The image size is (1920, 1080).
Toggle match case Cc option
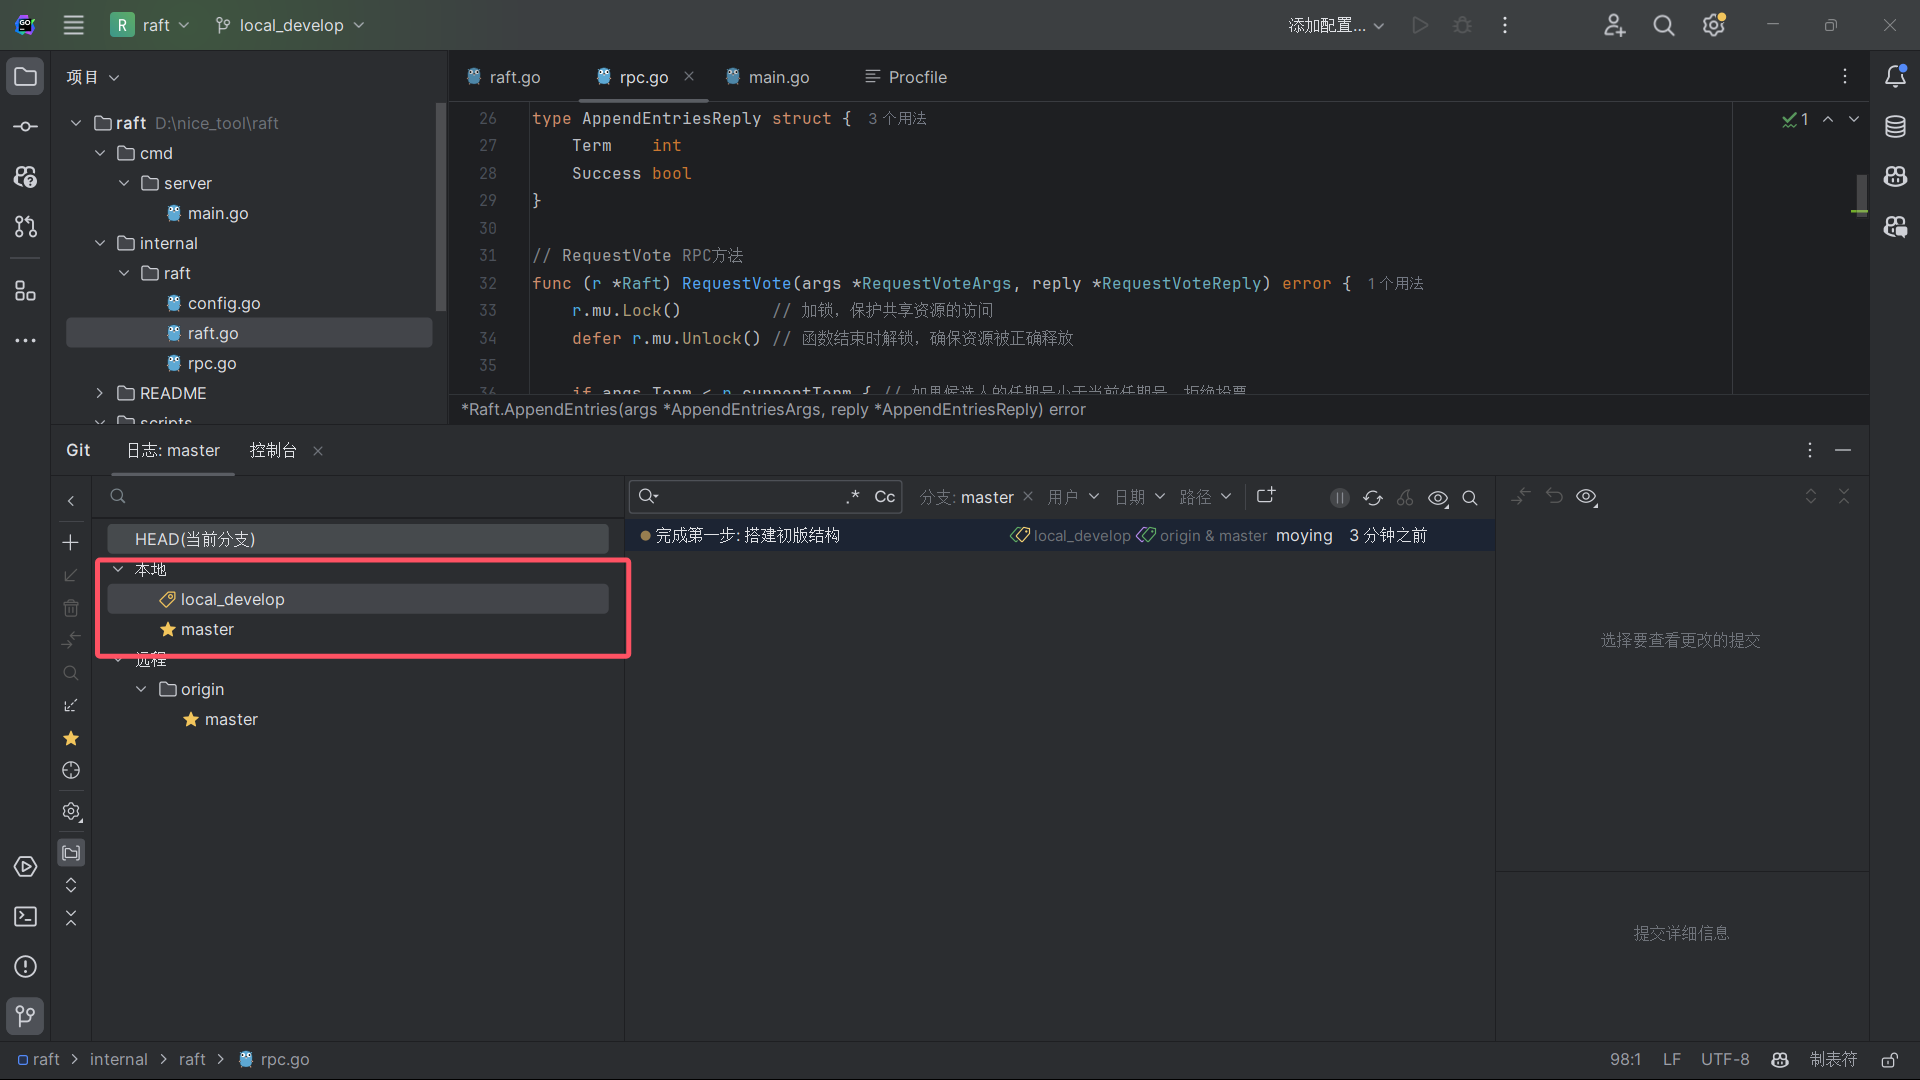click(884, 497)
